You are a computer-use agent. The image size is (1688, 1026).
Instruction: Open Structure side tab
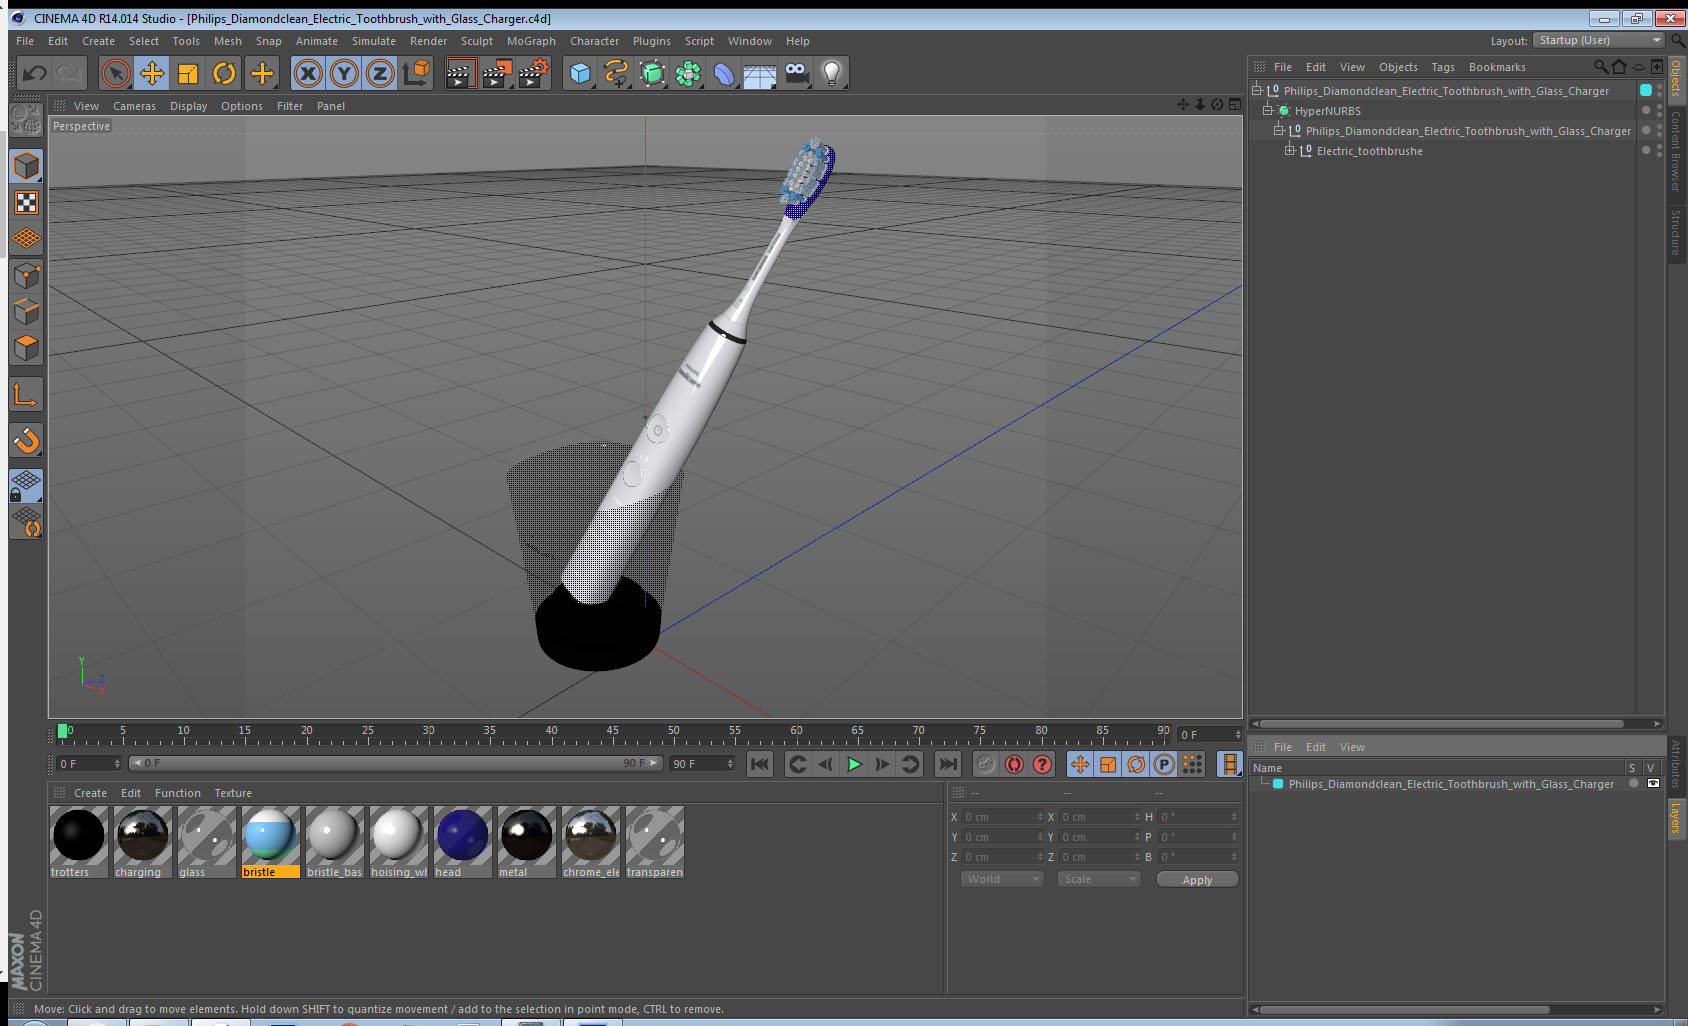click(1676, 232)
